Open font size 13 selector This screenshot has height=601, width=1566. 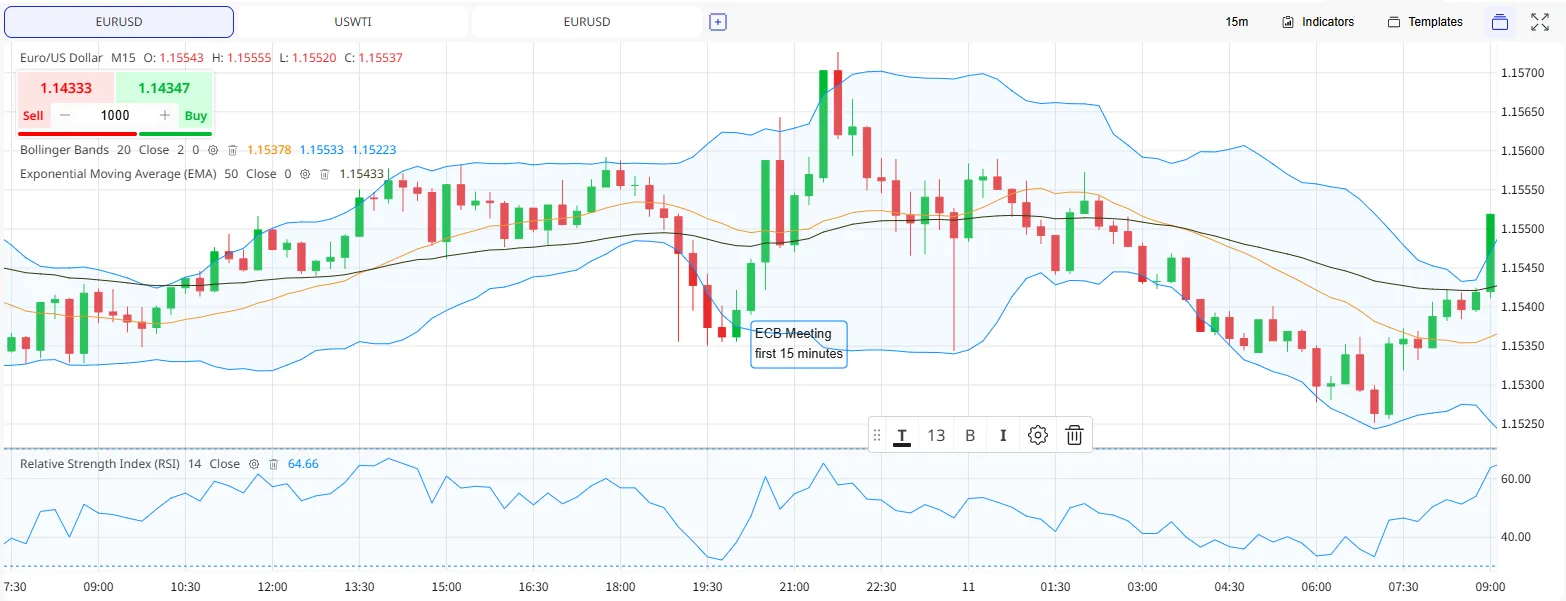[936, 435]
